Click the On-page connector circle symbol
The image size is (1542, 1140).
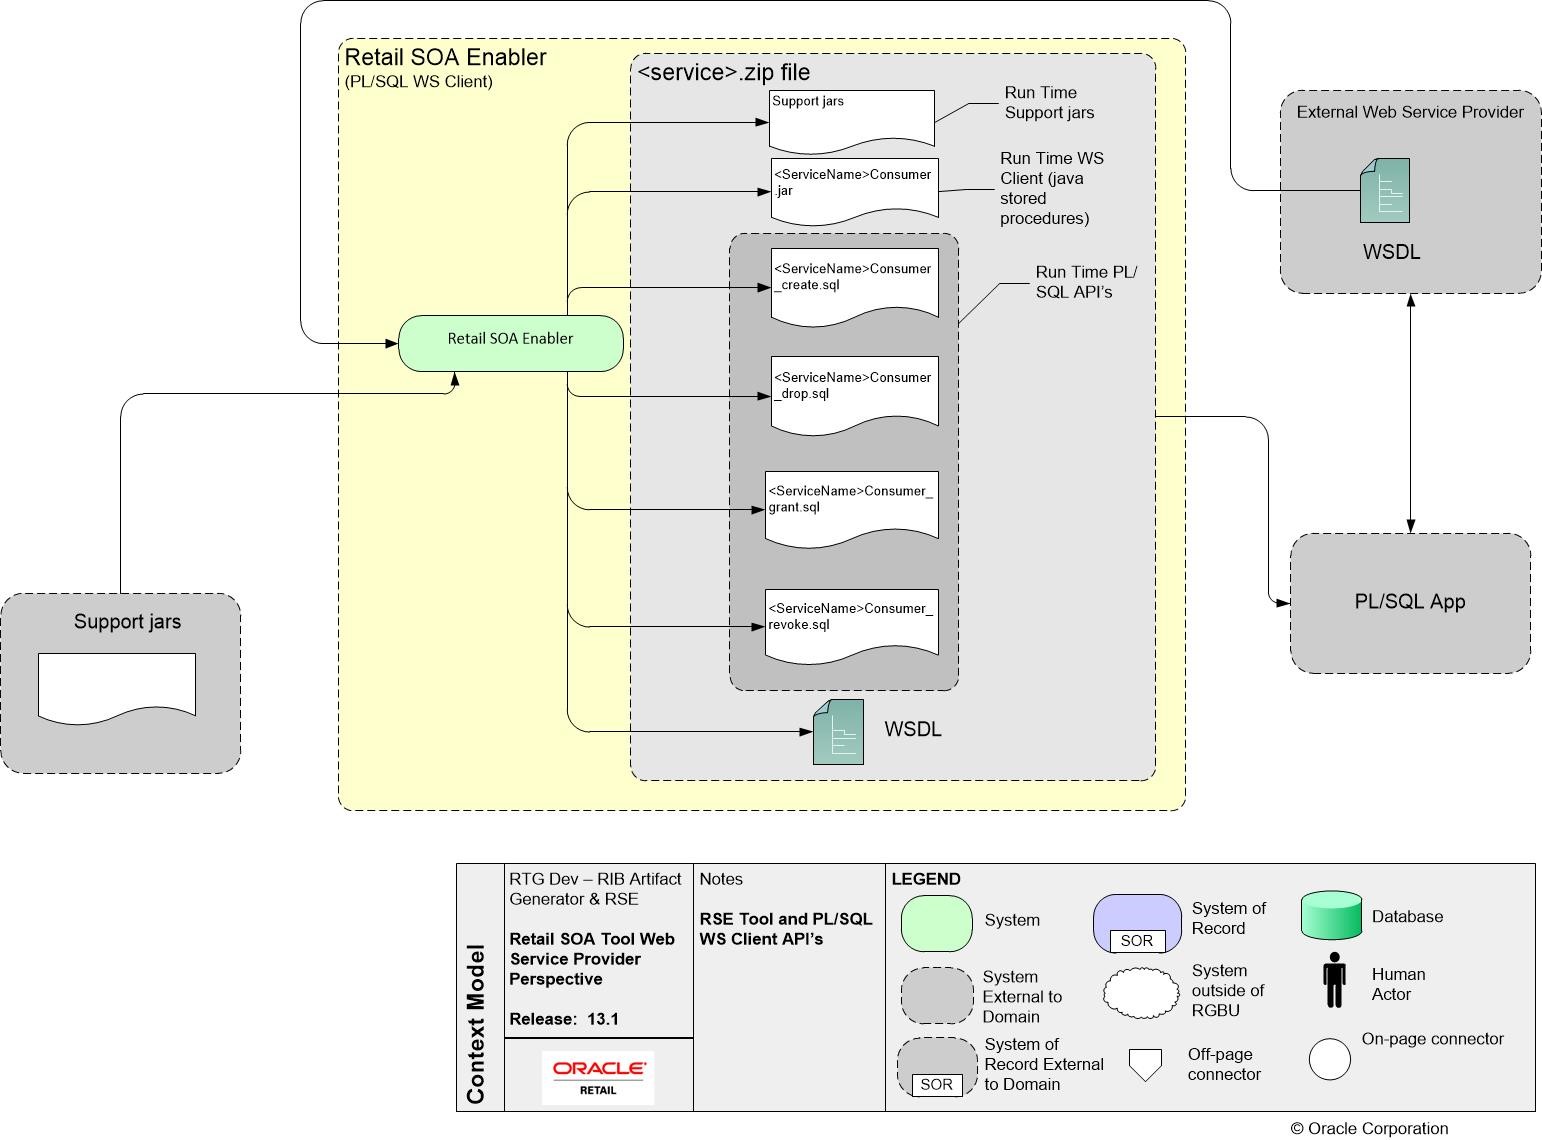(x=1330, y=1059)
